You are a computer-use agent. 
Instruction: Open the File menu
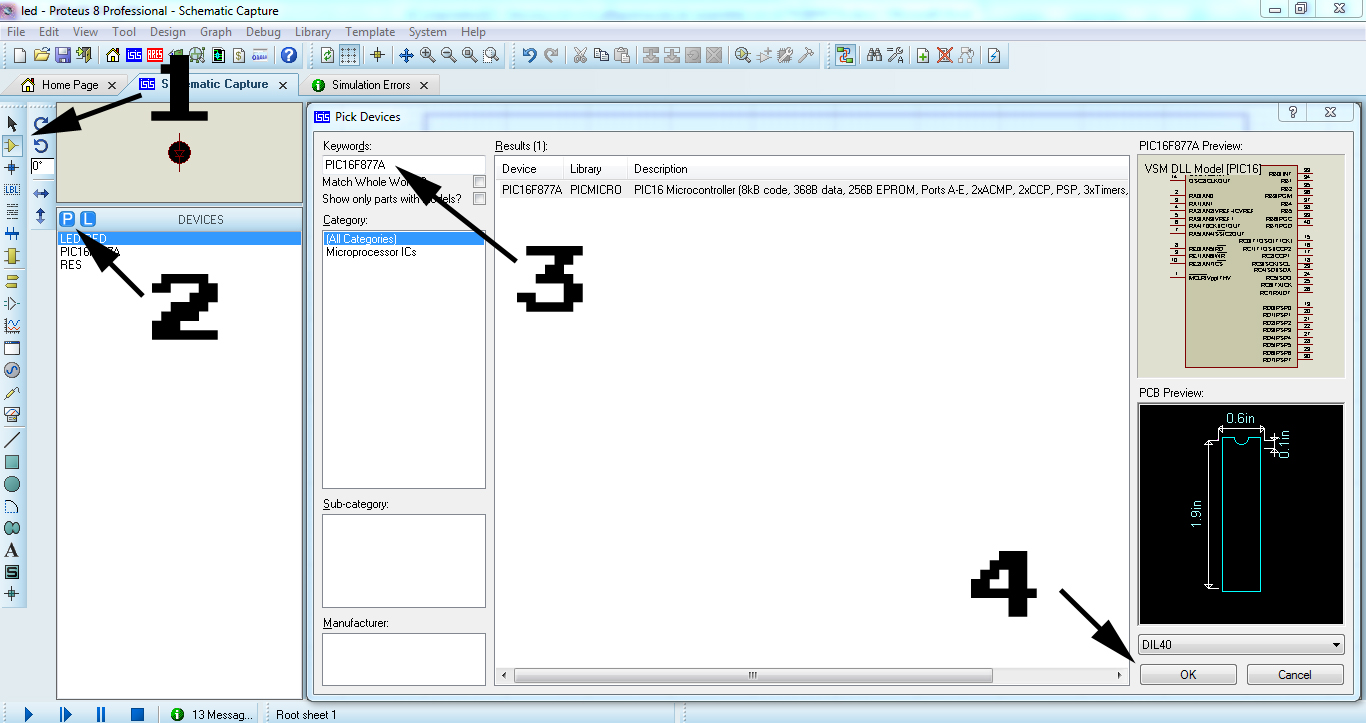pyautogui.click(x=16, y=32)
